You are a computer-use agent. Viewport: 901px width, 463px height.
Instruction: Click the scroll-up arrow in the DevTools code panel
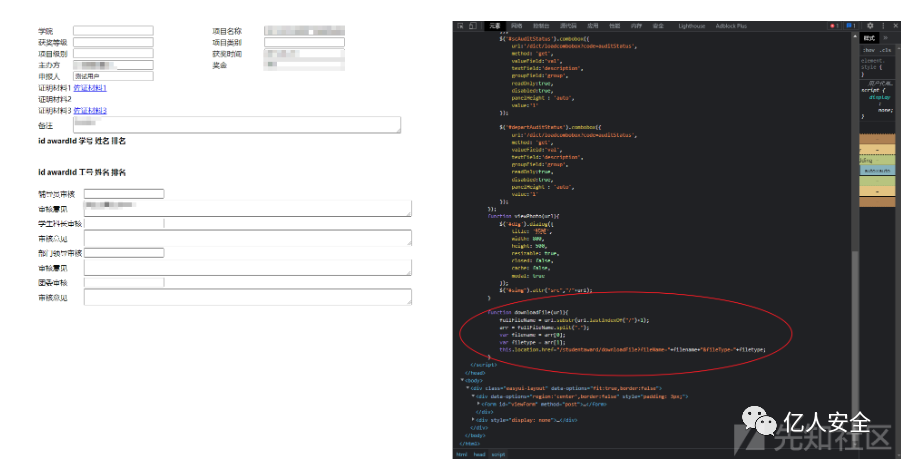click(x=856, y=37)
